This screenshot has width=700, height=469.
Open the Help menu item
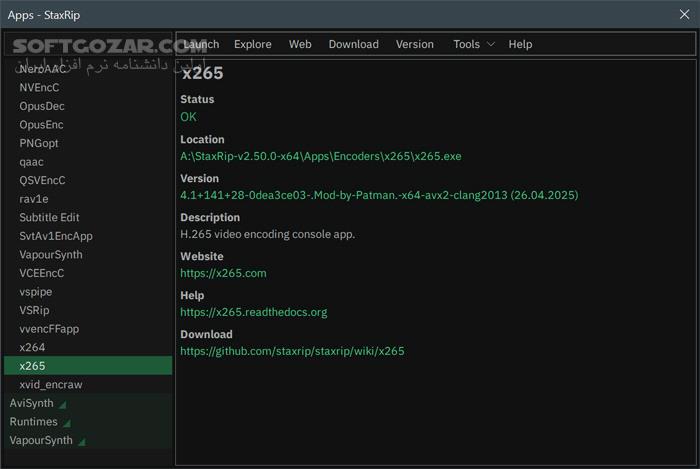coord(520,44)
